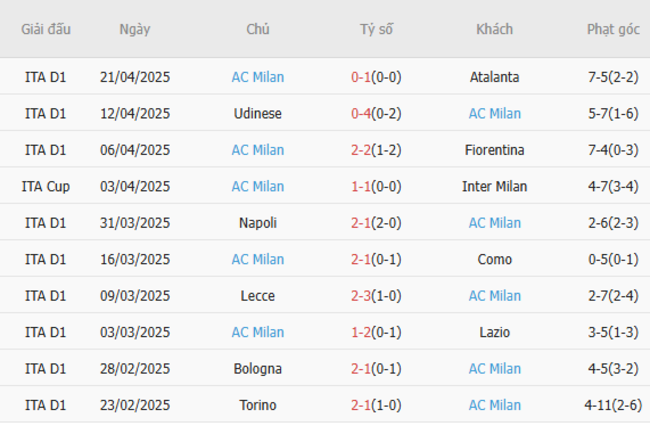The height and width of the screenshot is (434, 650).
Task: Open AC Milan away link versus Udinese
Action: point(494,114)
